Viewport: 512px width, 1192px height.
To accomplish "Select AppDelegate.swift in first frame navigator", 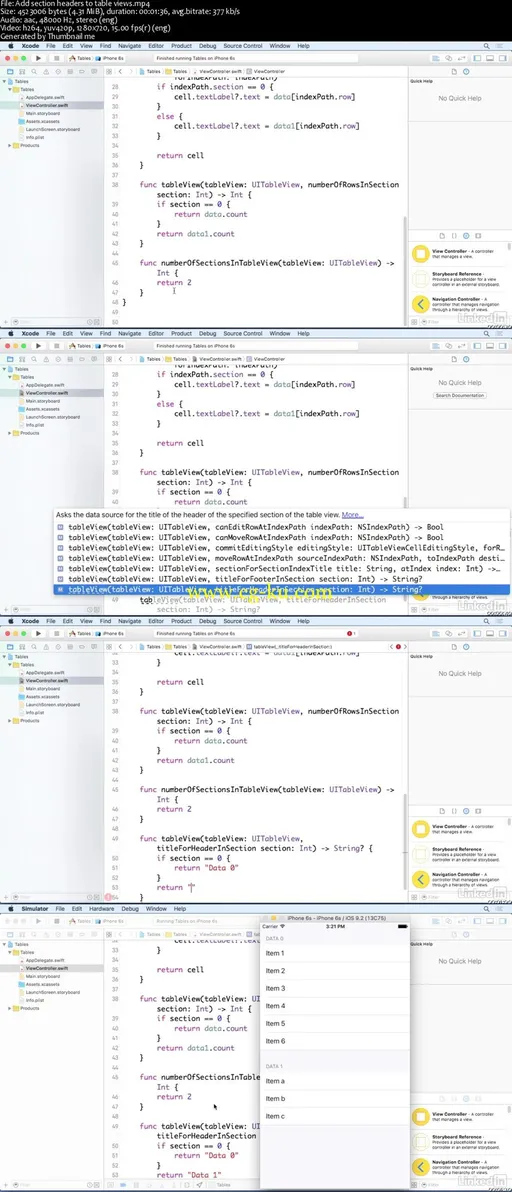I will point(45,97).
